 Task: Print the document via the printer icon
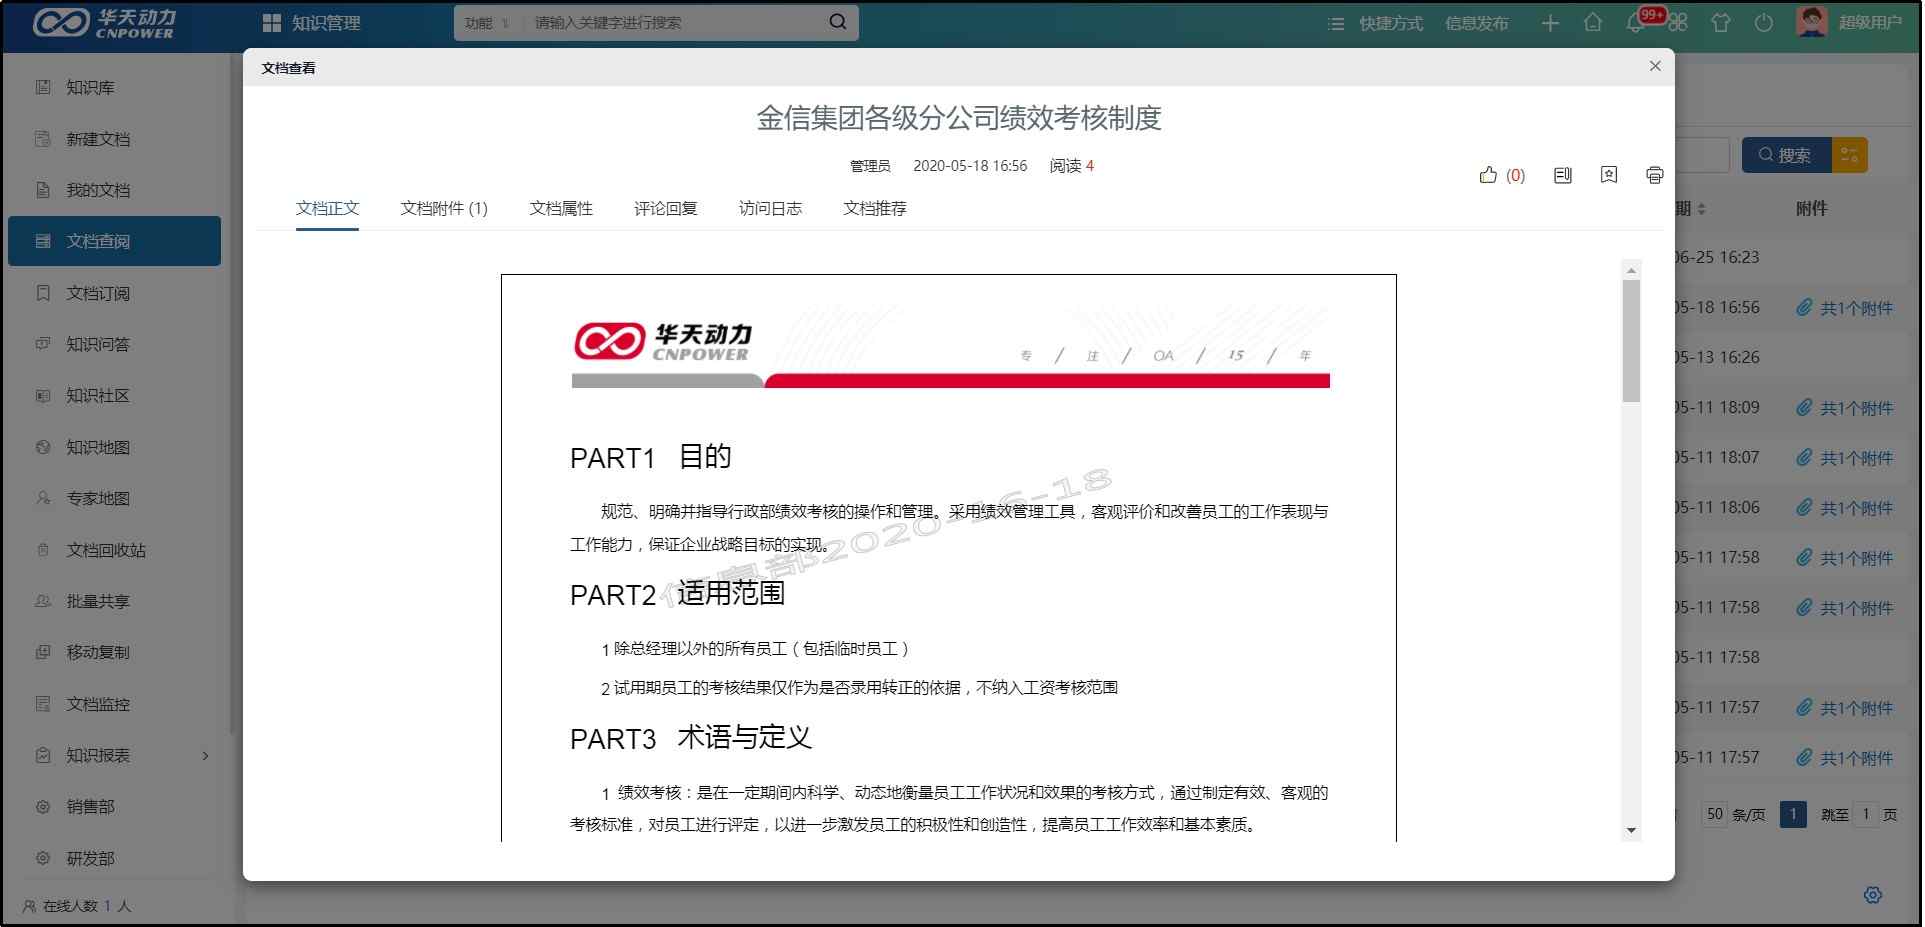tap(1654, 175)
